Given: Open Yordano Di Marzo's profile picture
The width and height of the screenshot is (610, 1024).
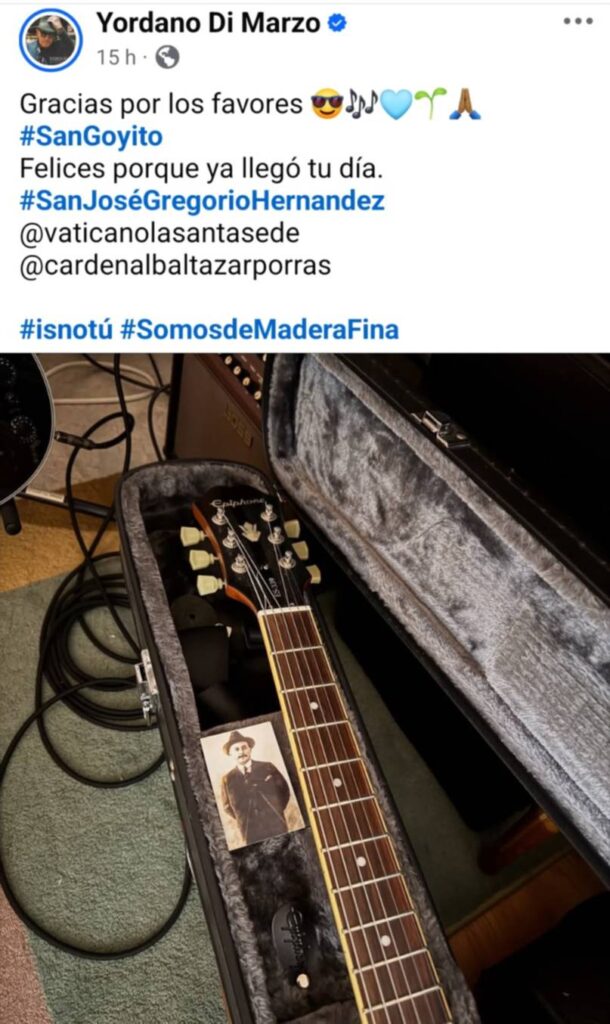Looking at the screenshot, I should [x=51, y=40].
